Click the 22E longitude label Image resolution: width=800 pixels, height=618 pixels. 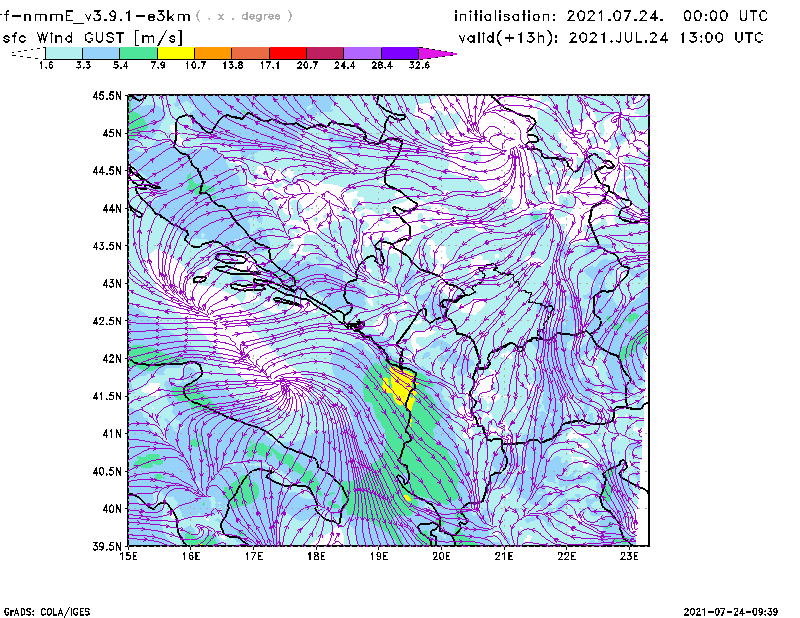(566, 556)
